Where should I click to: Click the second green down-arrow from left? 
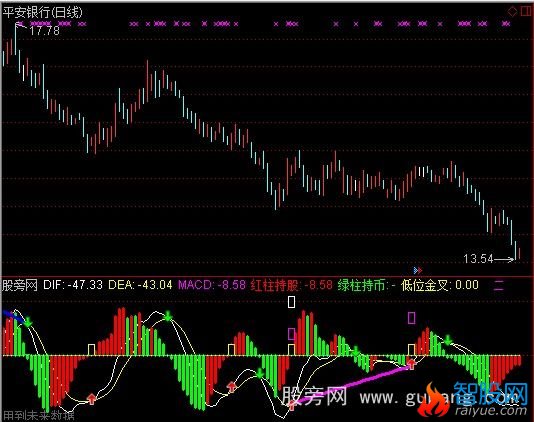click(168, 316)
